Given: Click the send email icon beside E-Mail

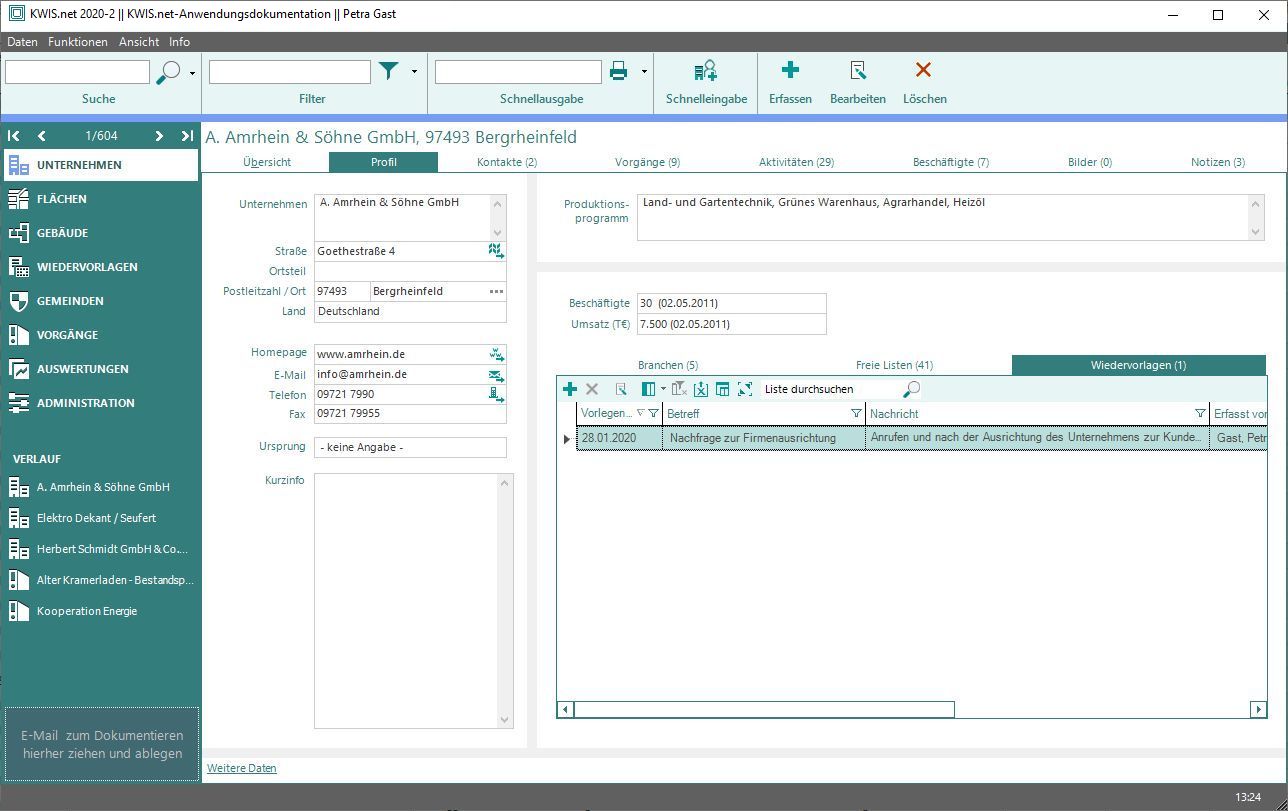Looking at the screenshot, I should tap(496, 374).
